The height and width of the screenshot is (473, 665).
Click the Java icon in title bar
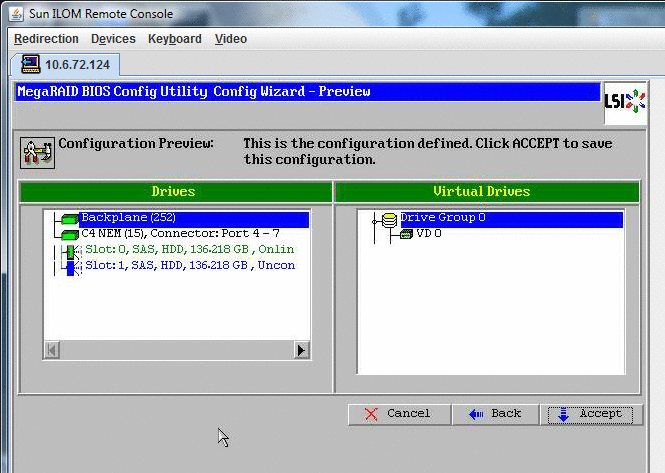[16, 14]
